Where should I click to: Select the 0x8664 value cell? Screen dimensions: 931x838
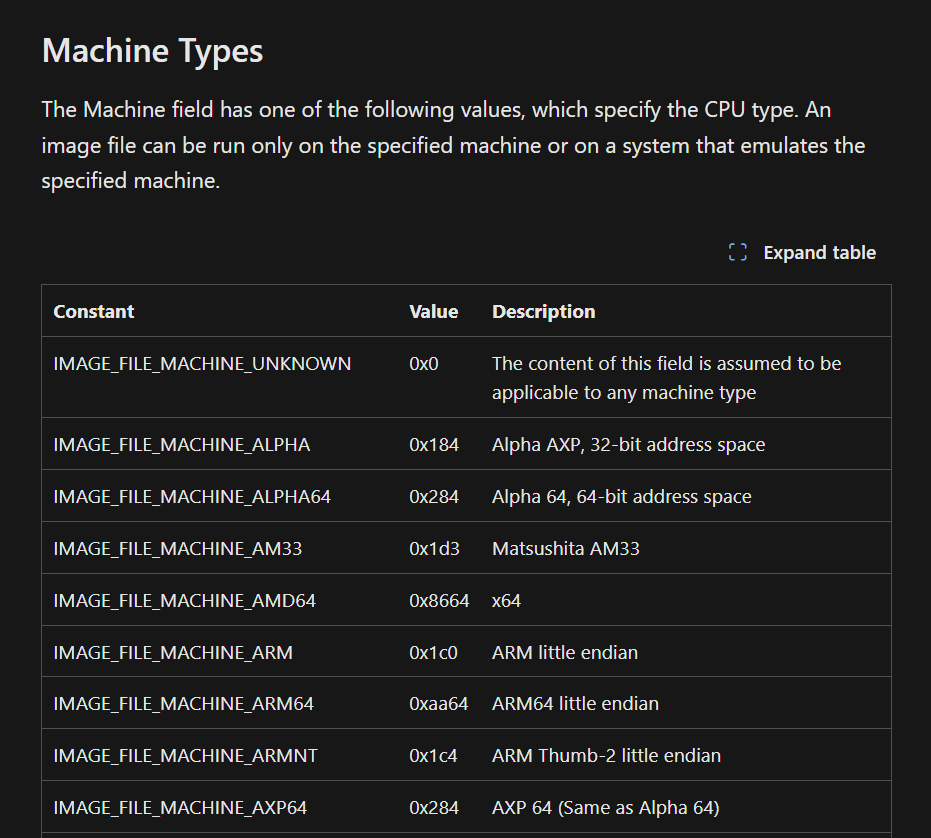(439, 600)
